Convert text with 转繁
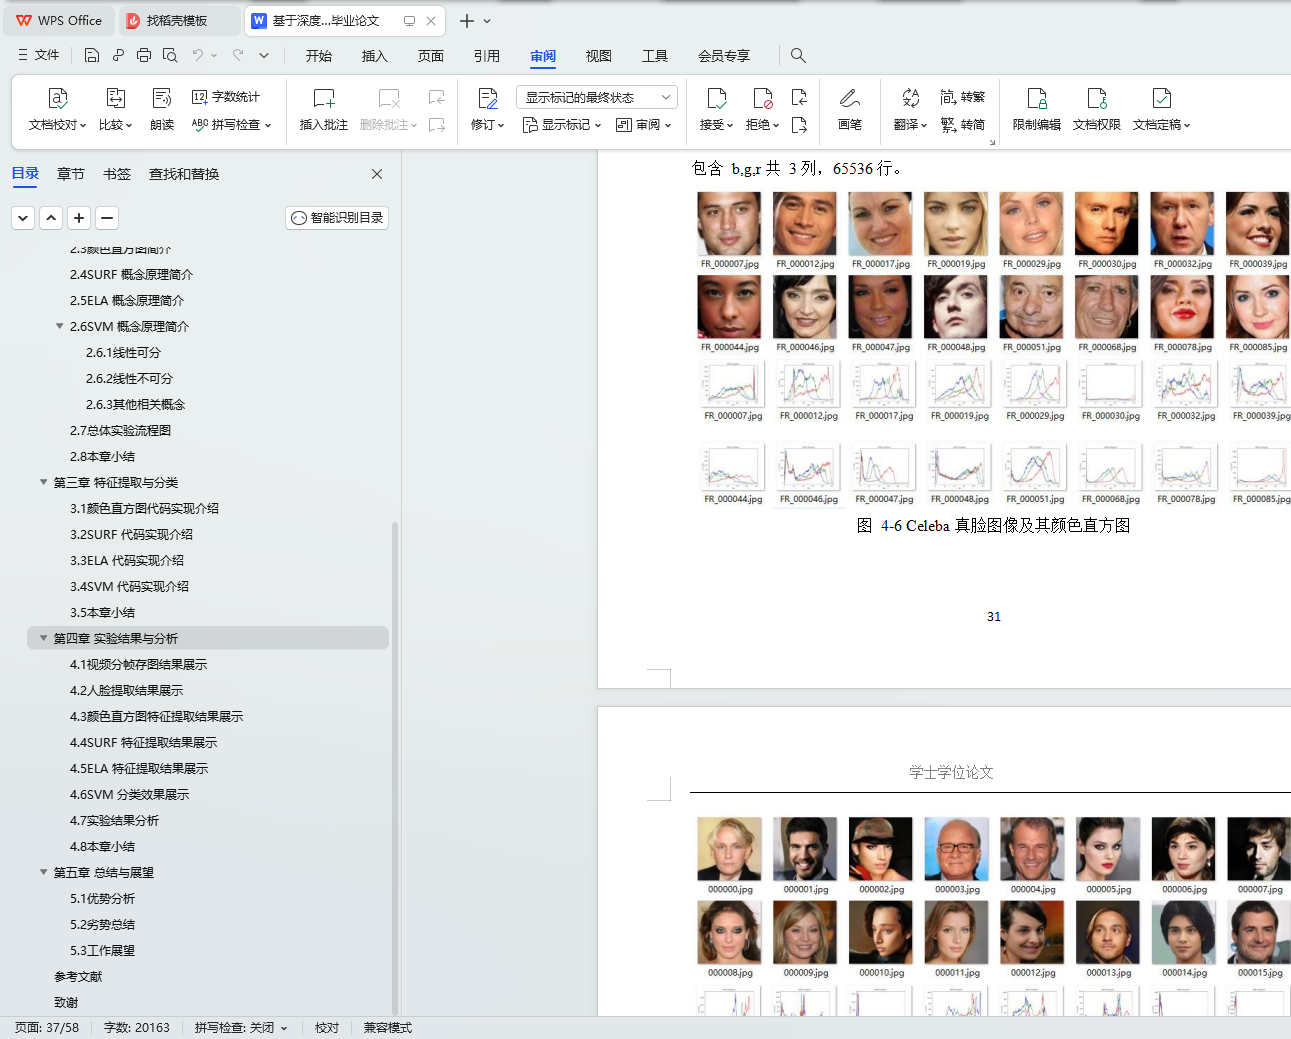The image size is (1291, 1039). tap(962, 97)
